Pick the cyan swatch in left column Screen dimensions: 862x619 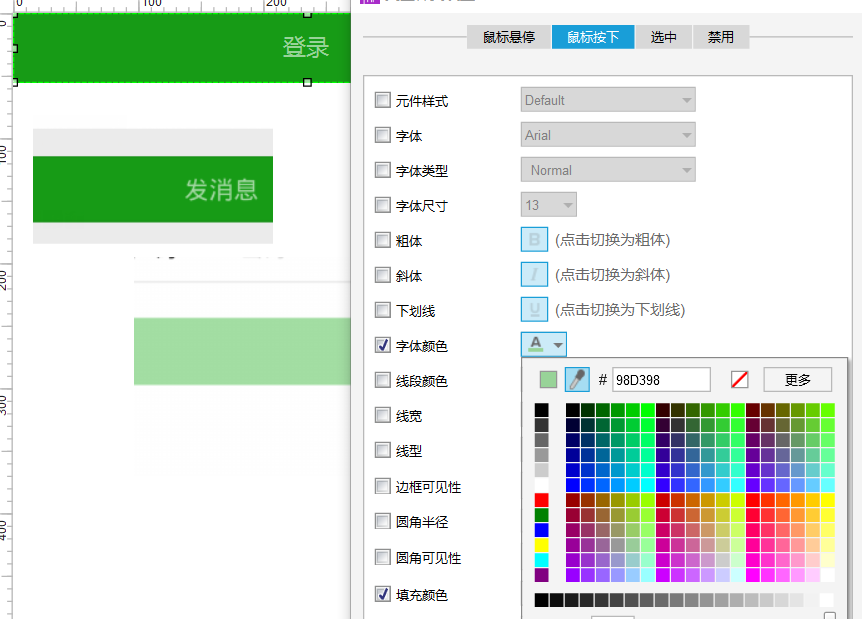[x=541, y=560]
